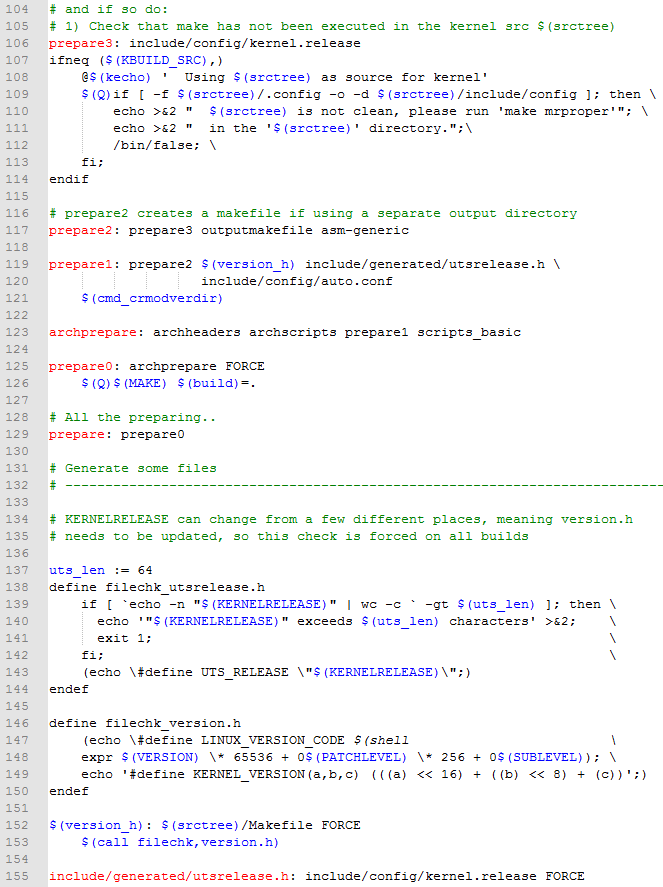The height and width of the screenshot is (887, 663).
Task: Click 'exceeds' on line 140
Action: (325, 621)
